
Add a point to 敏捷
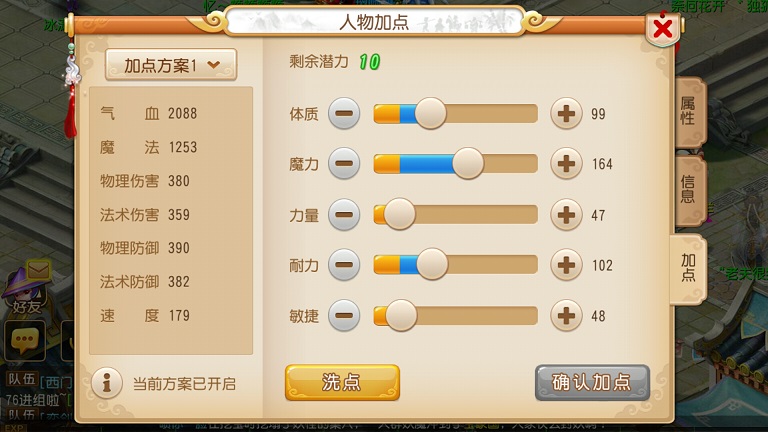566,316
